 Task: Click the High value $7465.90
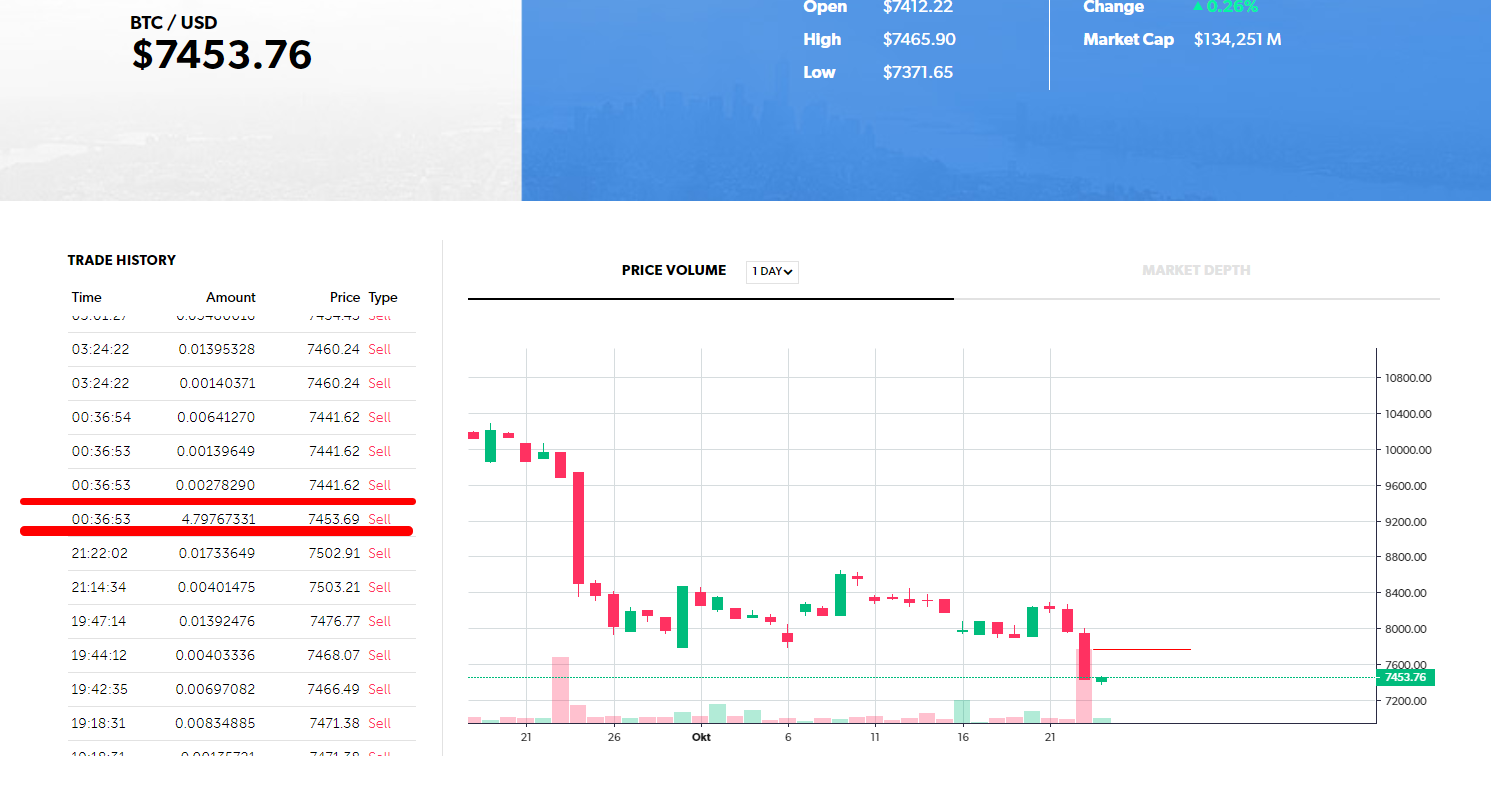[919, 40]
